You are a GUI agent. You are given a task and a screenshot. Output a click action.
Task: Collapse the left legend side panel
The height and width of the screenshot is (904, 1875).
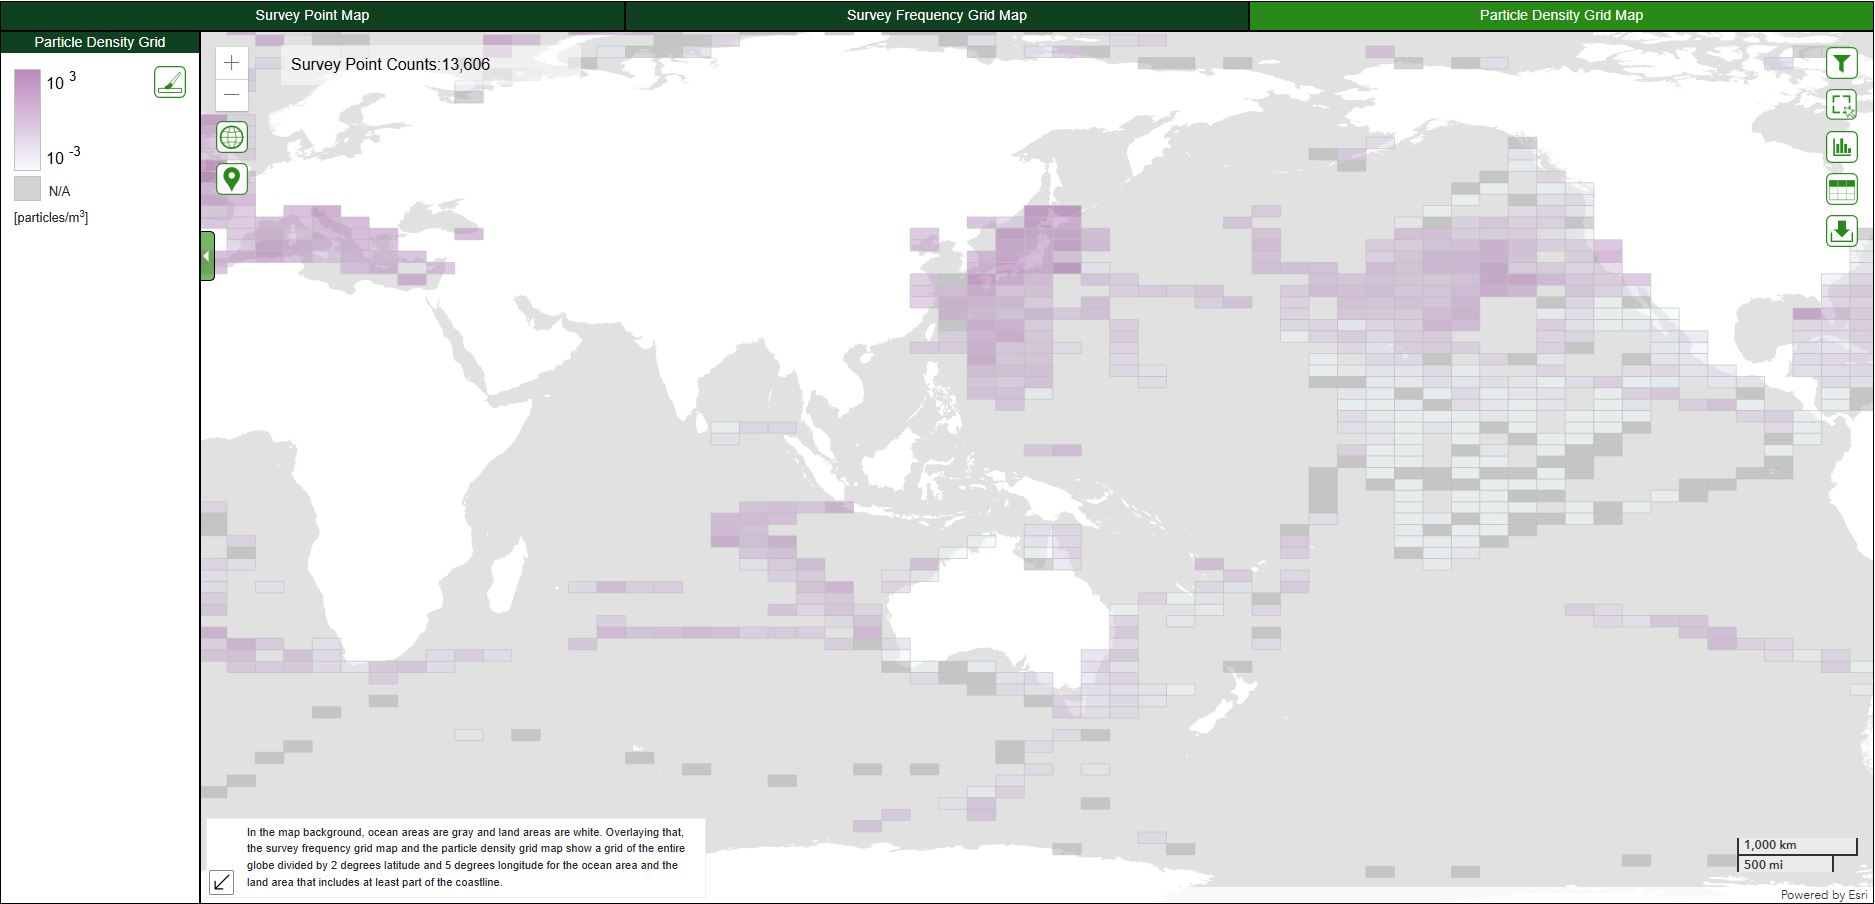tap(207, 256)
